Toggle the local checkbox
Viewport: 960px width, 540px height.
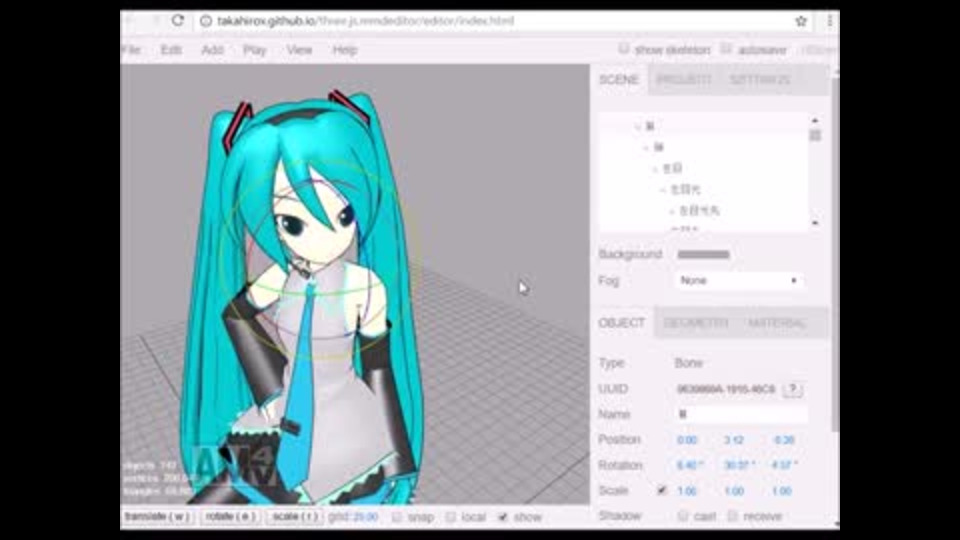coord(451,517)
